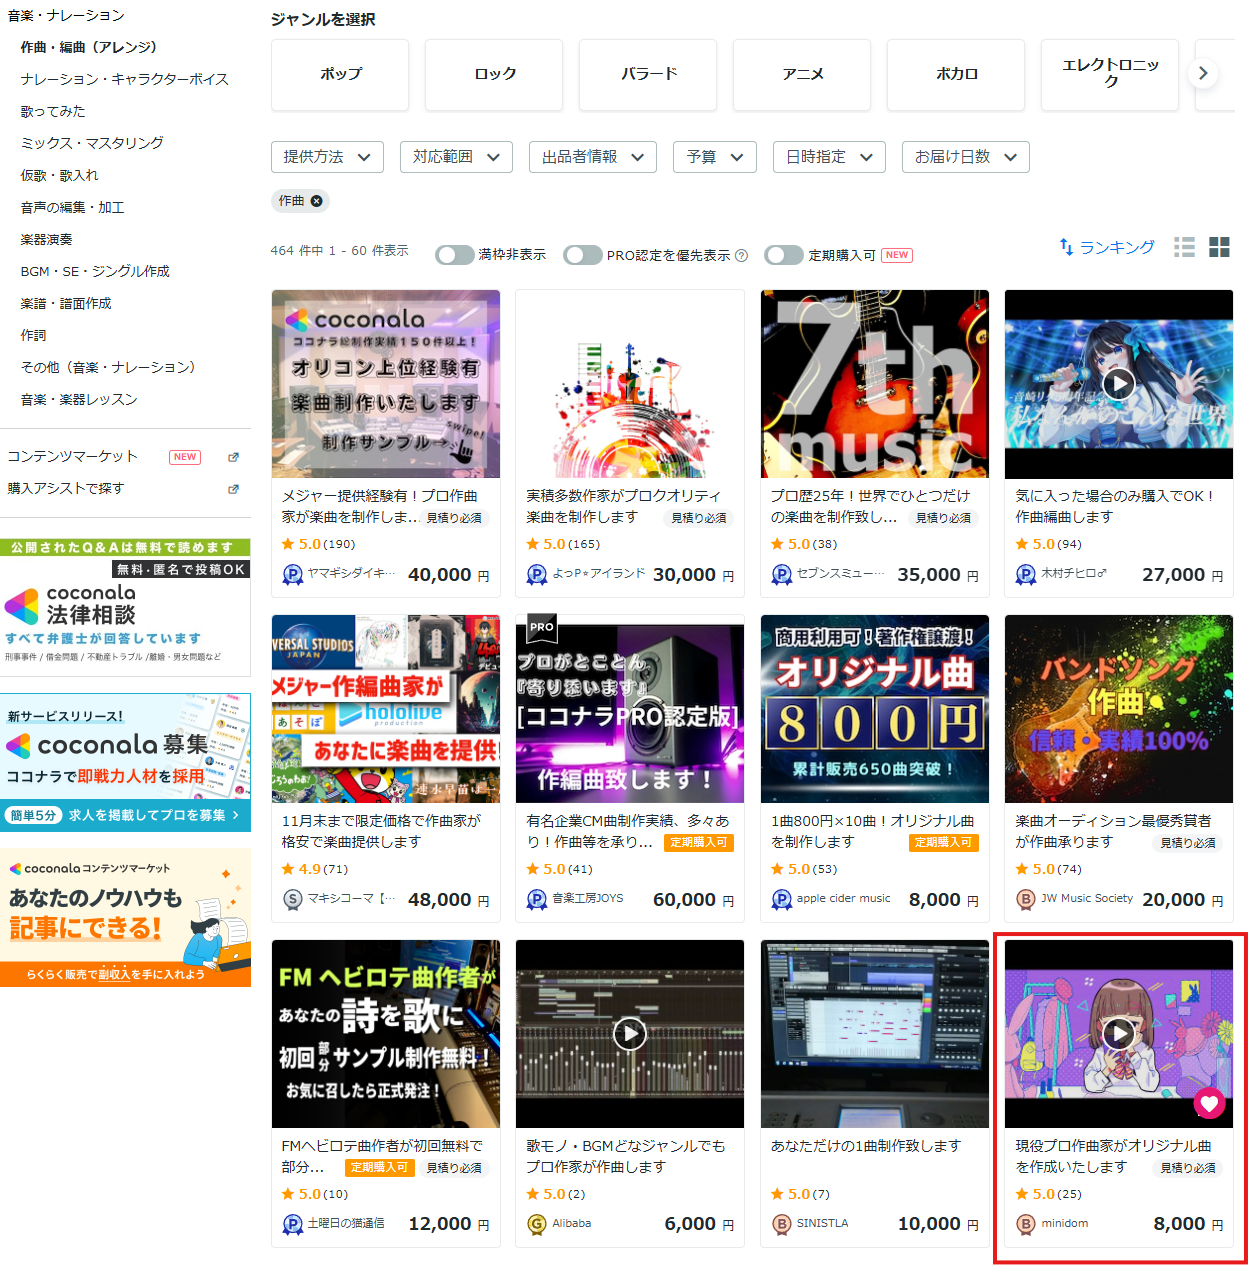The width and height of the screenshot is (1255, 1265).
Task: Switch to grid view layout icon
Action: 1219,247
